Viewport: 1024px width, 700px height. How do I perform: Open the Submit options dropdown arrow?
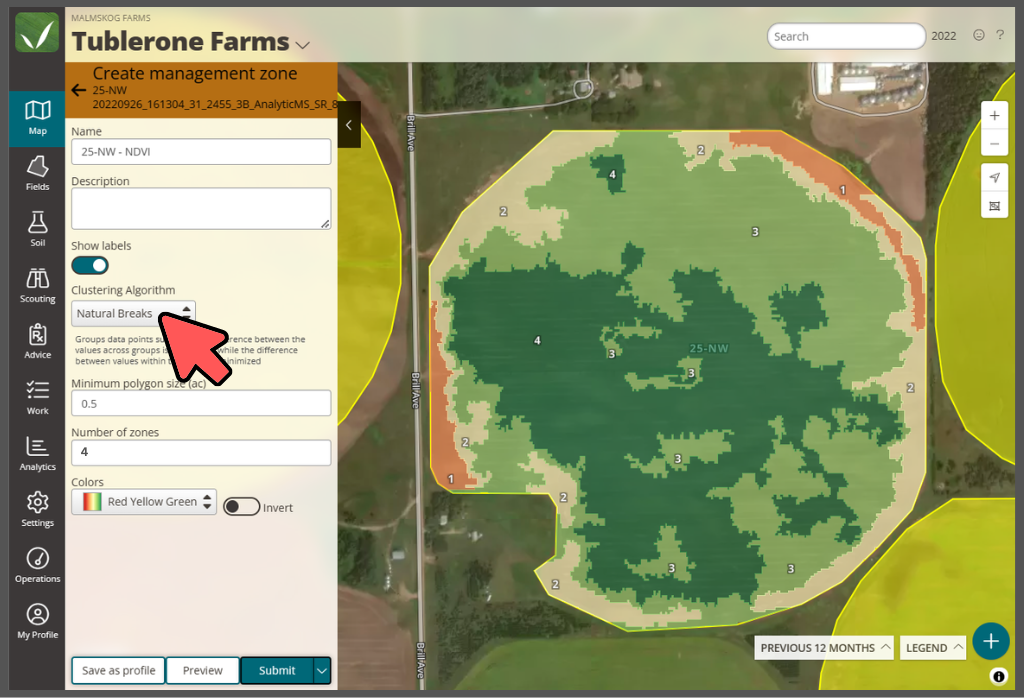322,671
